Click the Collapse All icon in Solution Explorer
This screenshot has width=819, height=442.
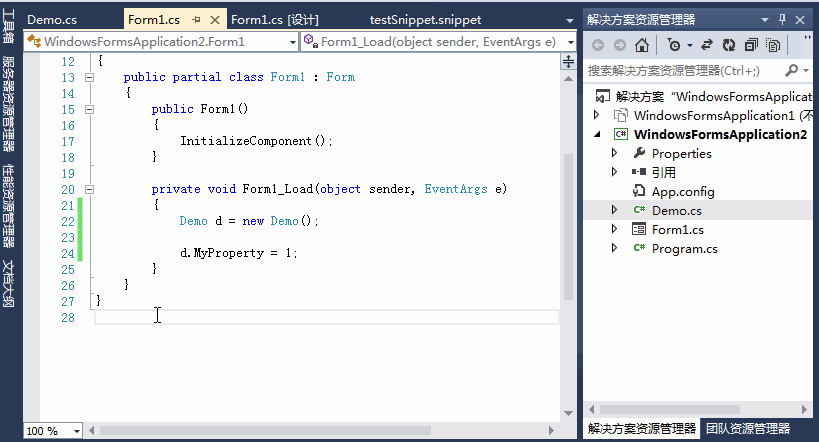(750, 45)
